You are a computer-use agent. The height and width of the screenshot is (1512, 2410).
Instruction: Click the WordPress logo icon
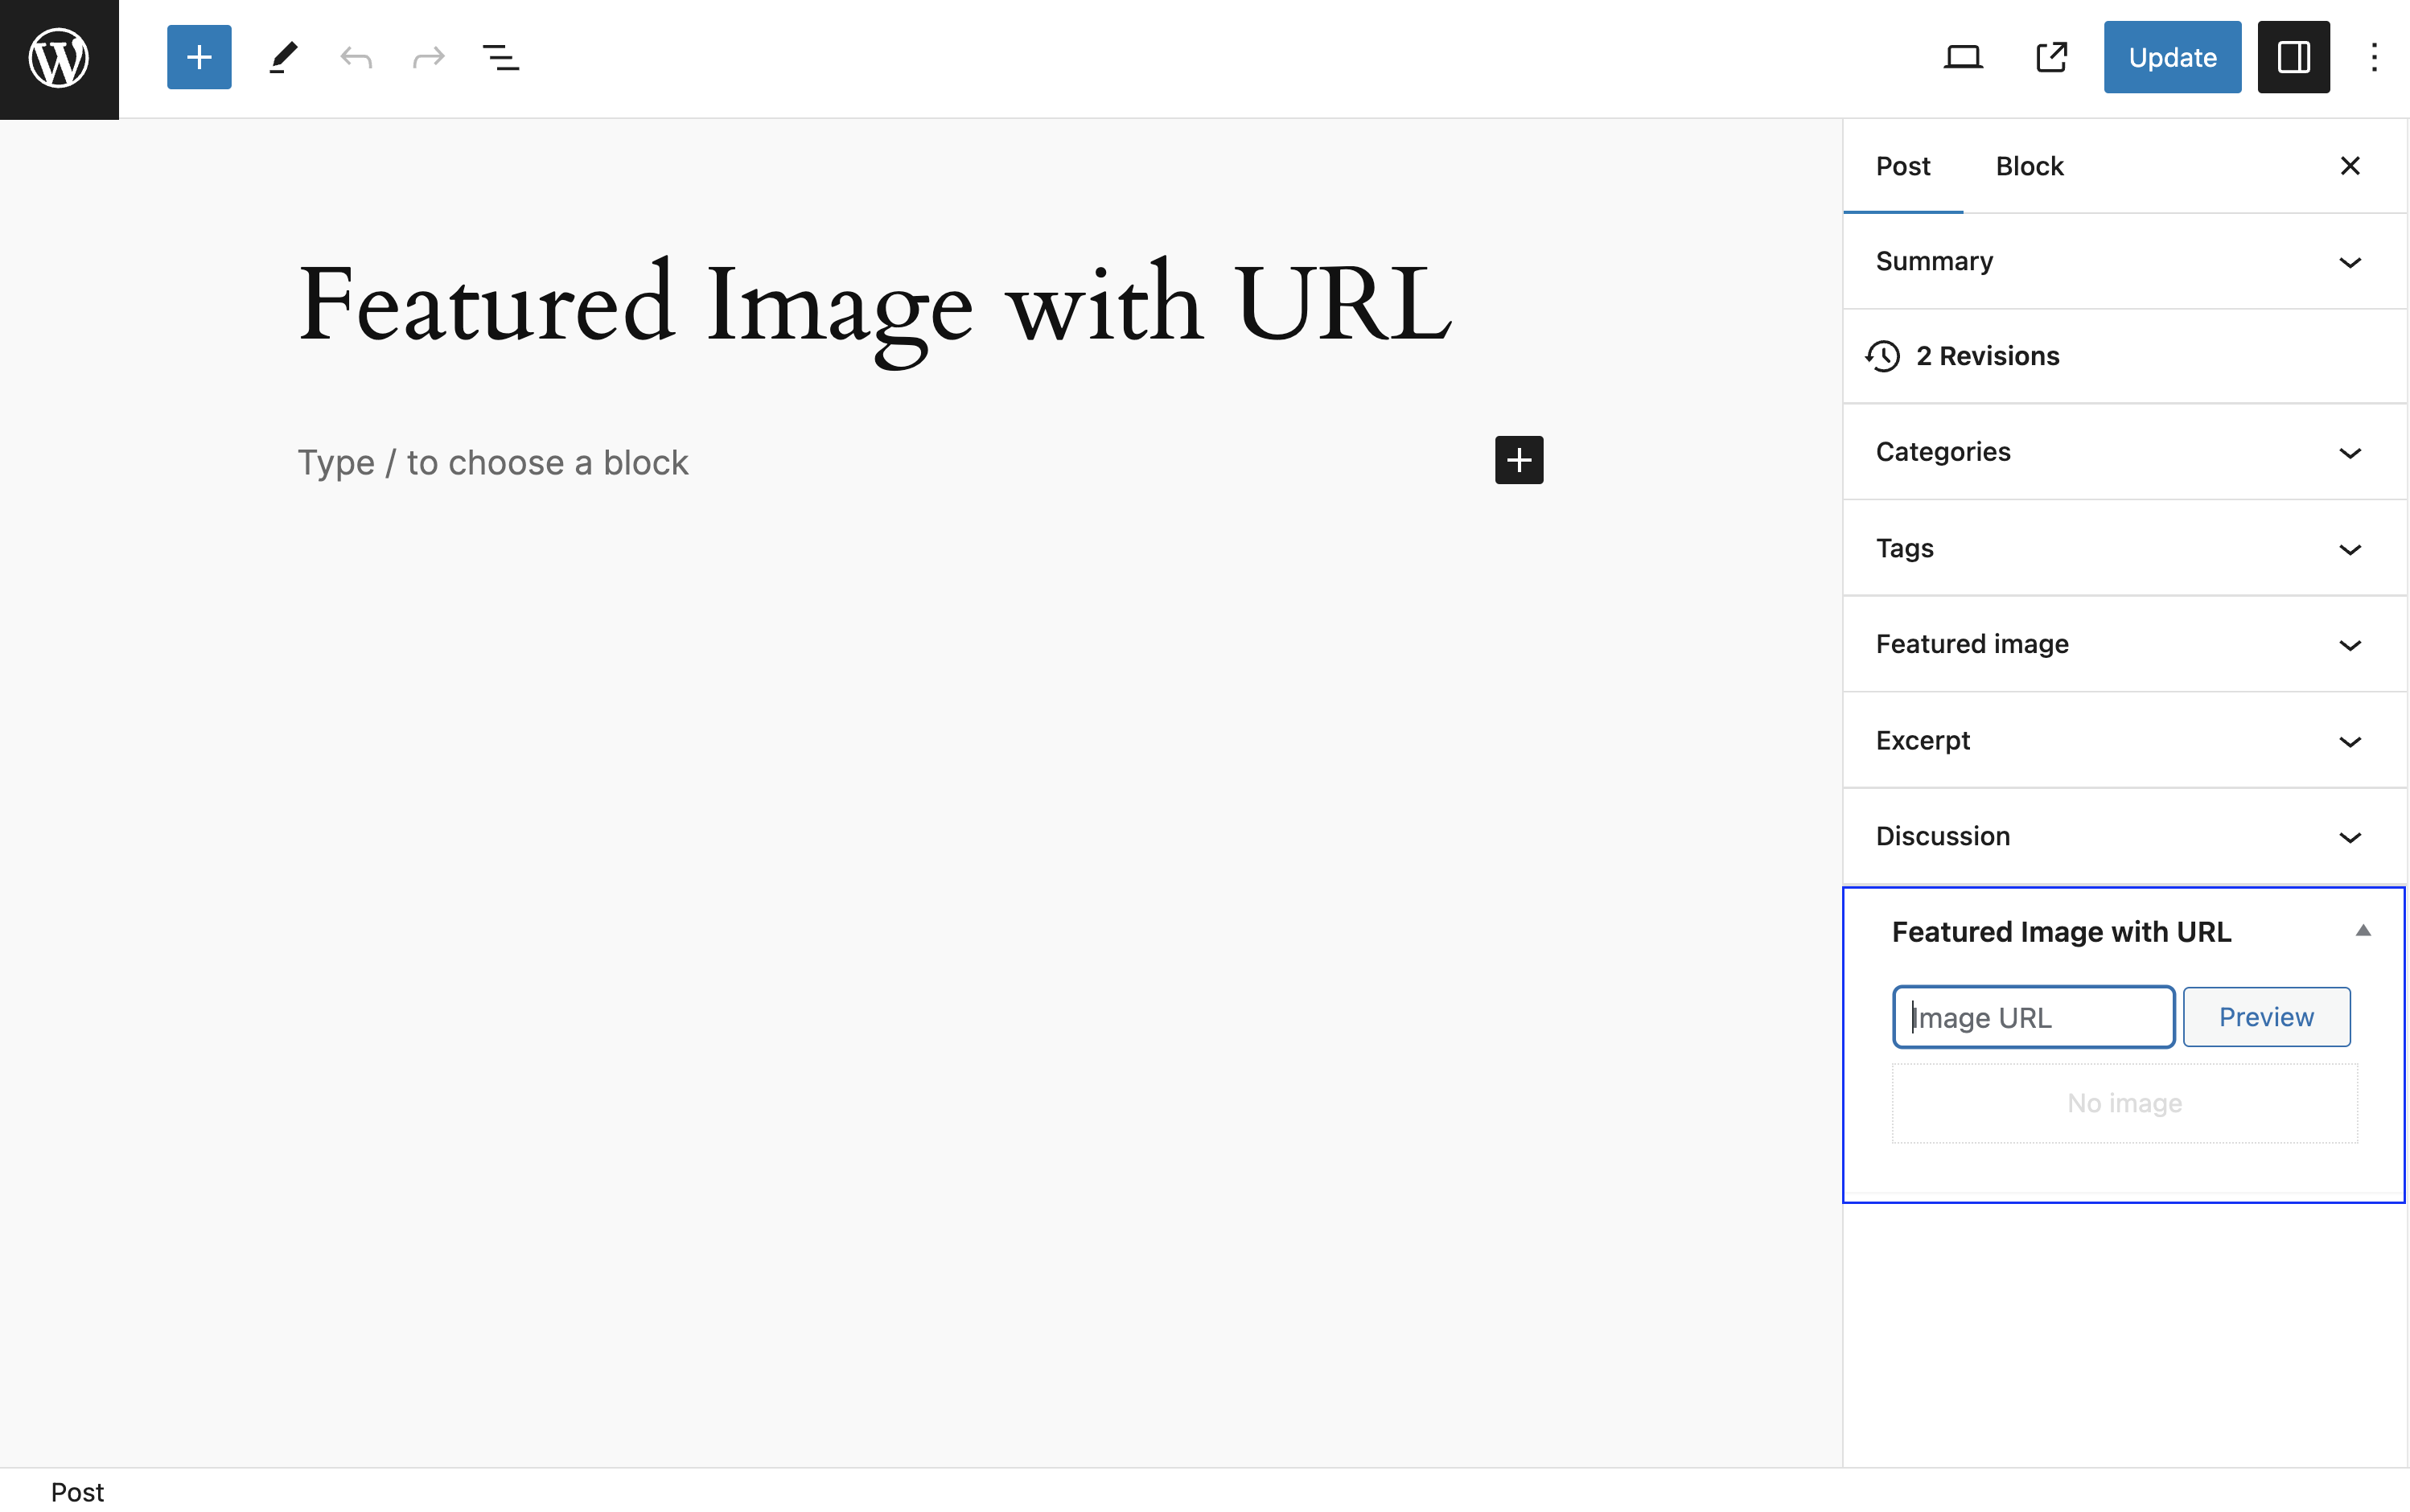[x=59, y=58]
